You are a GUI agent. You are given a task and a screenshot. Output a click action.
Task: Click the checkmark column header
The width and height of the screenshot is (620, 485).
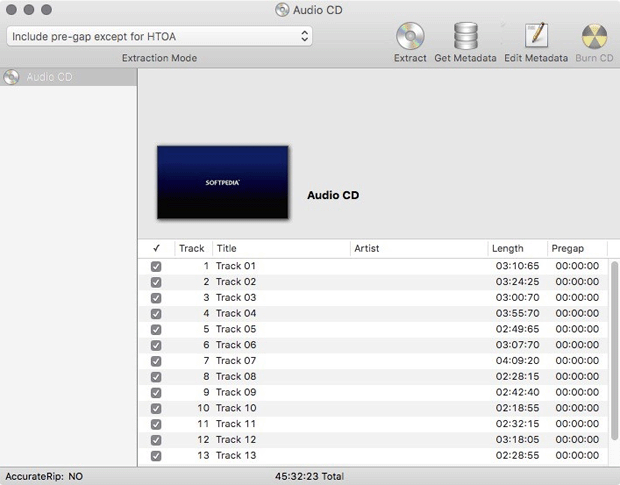click(157, 249)
